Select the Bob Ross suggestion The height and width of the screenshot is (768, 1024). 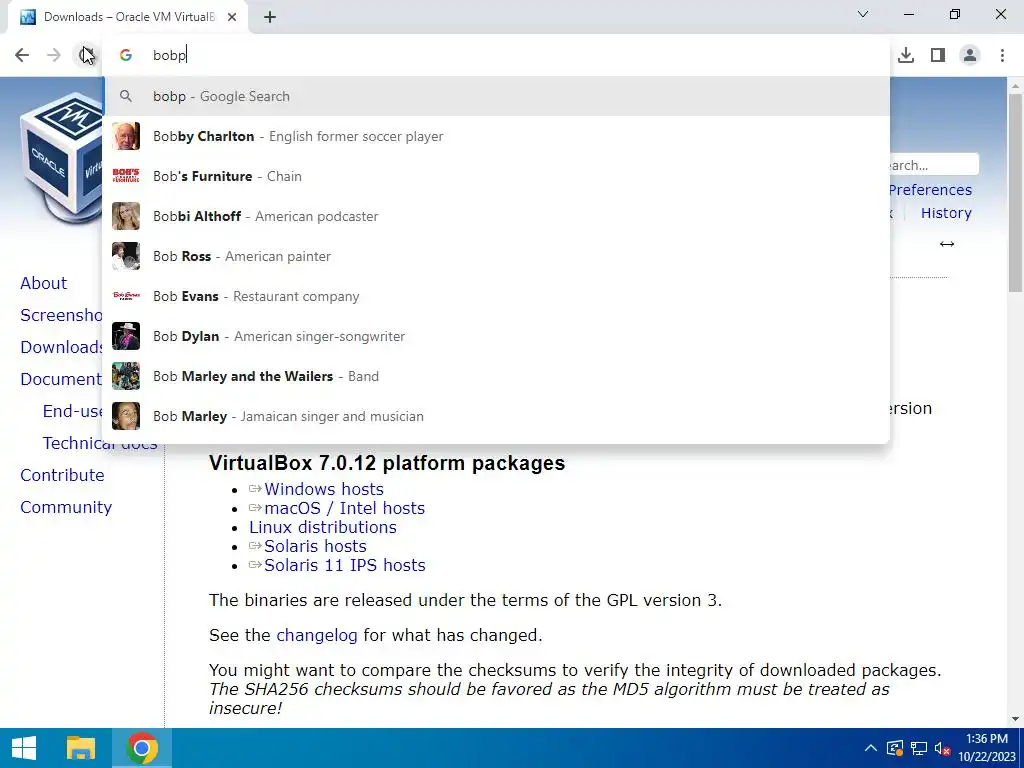[x=496, y=256]
